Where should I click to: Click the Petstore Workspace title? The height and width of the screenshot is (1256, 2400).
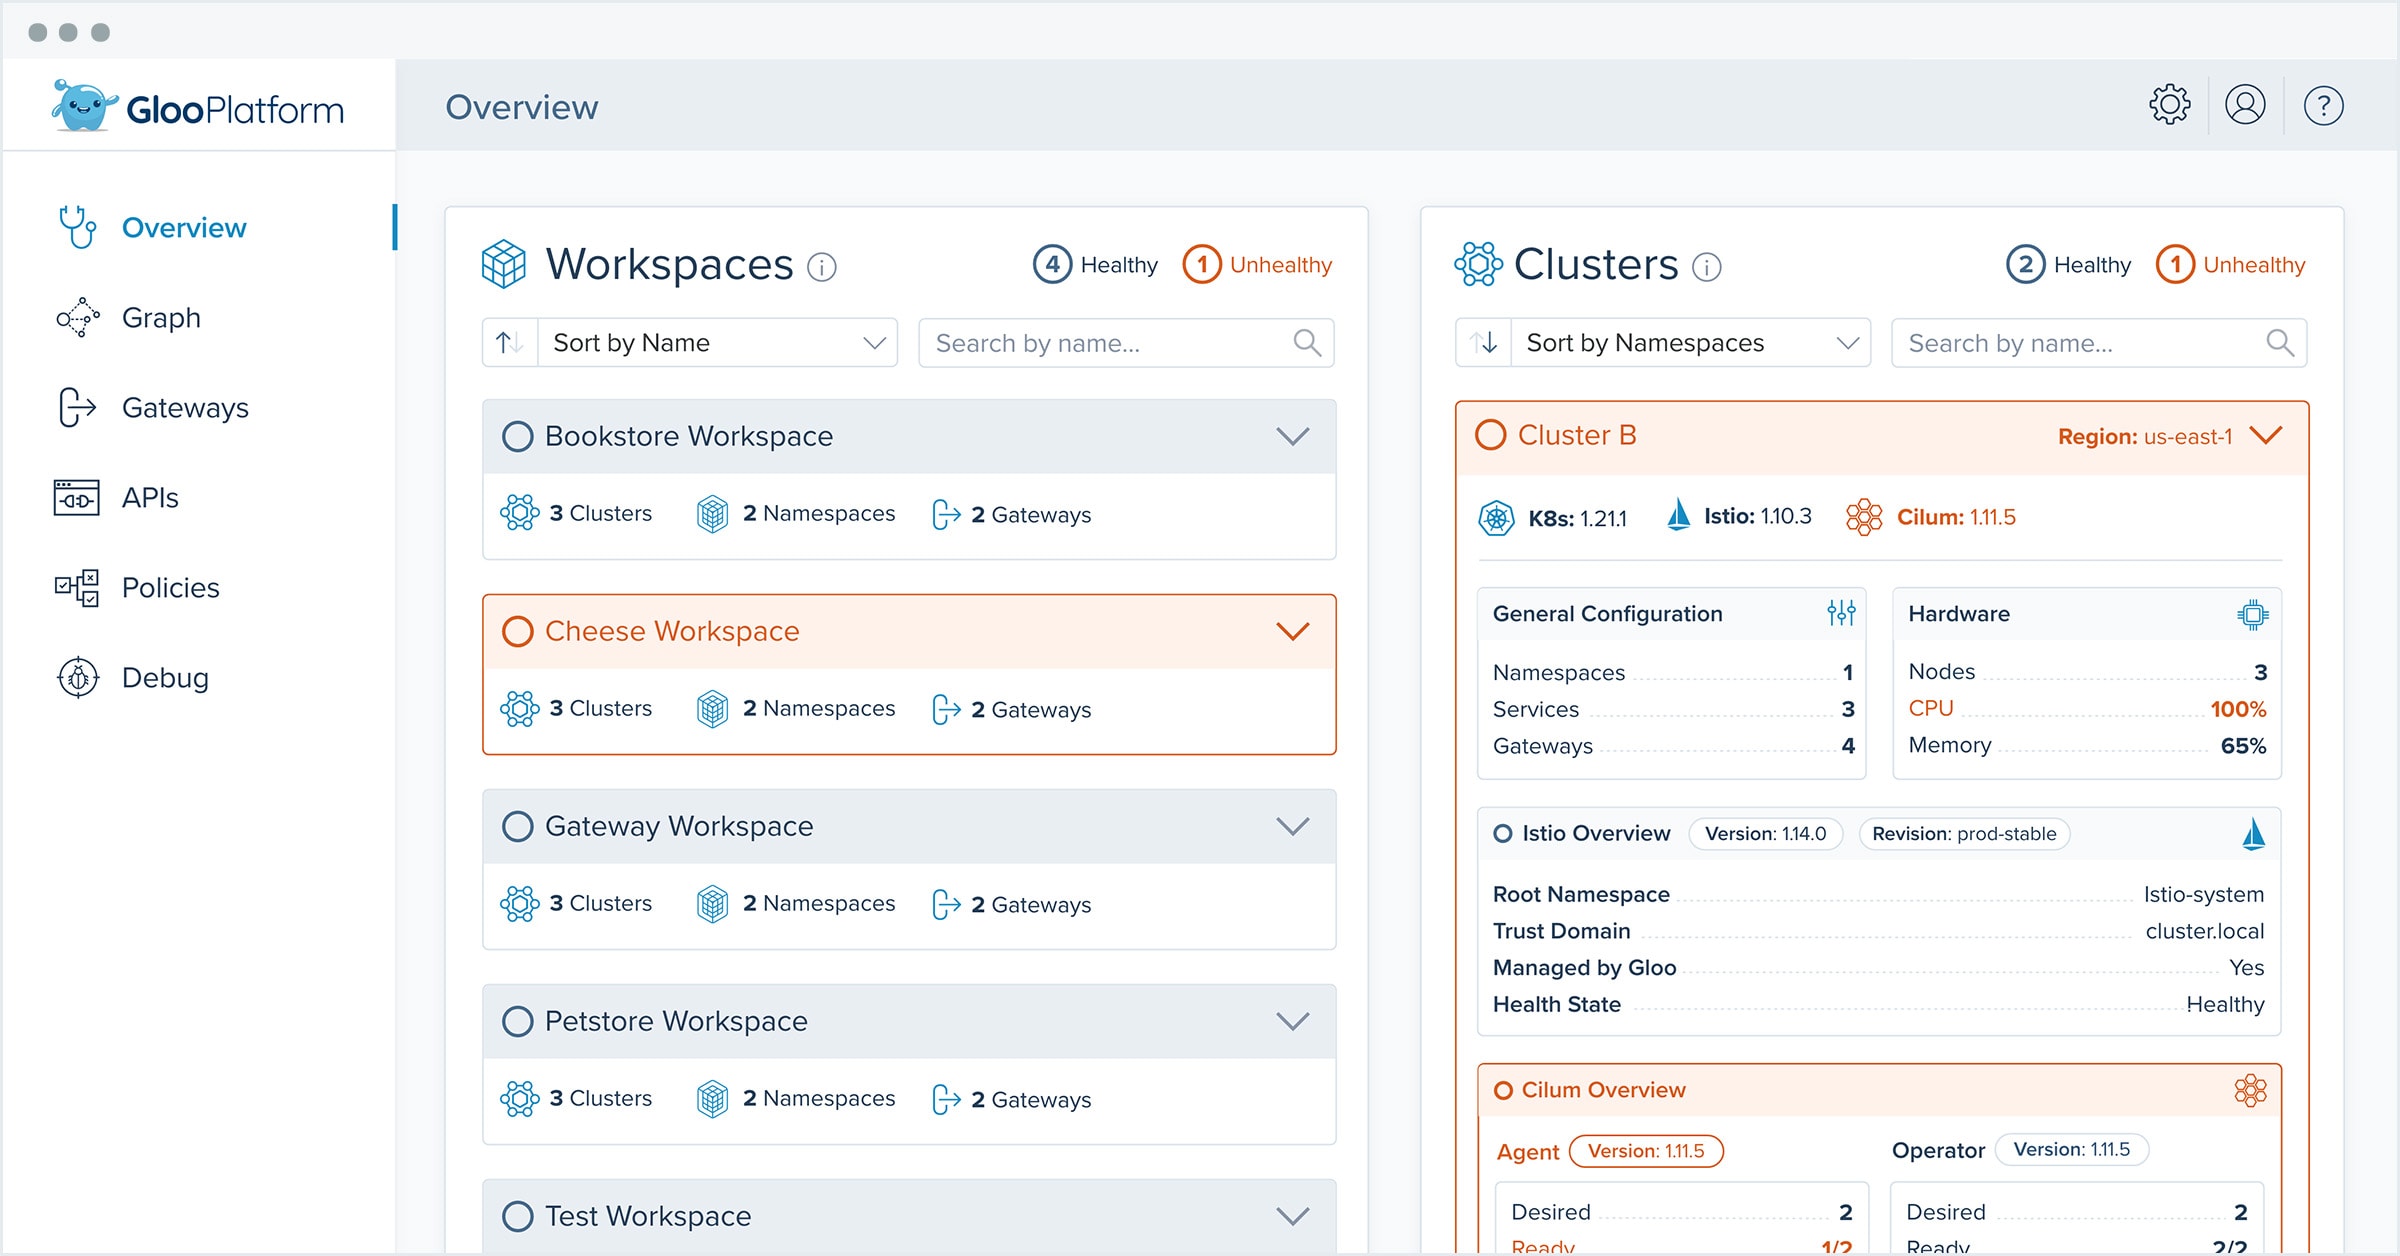click(x=676, y=1021)
